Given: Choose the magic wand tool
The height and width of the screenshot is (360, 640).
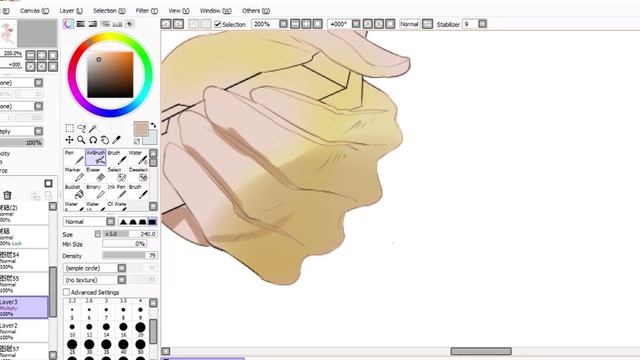Looking at the screenshot, I should [x=93, y=128].
